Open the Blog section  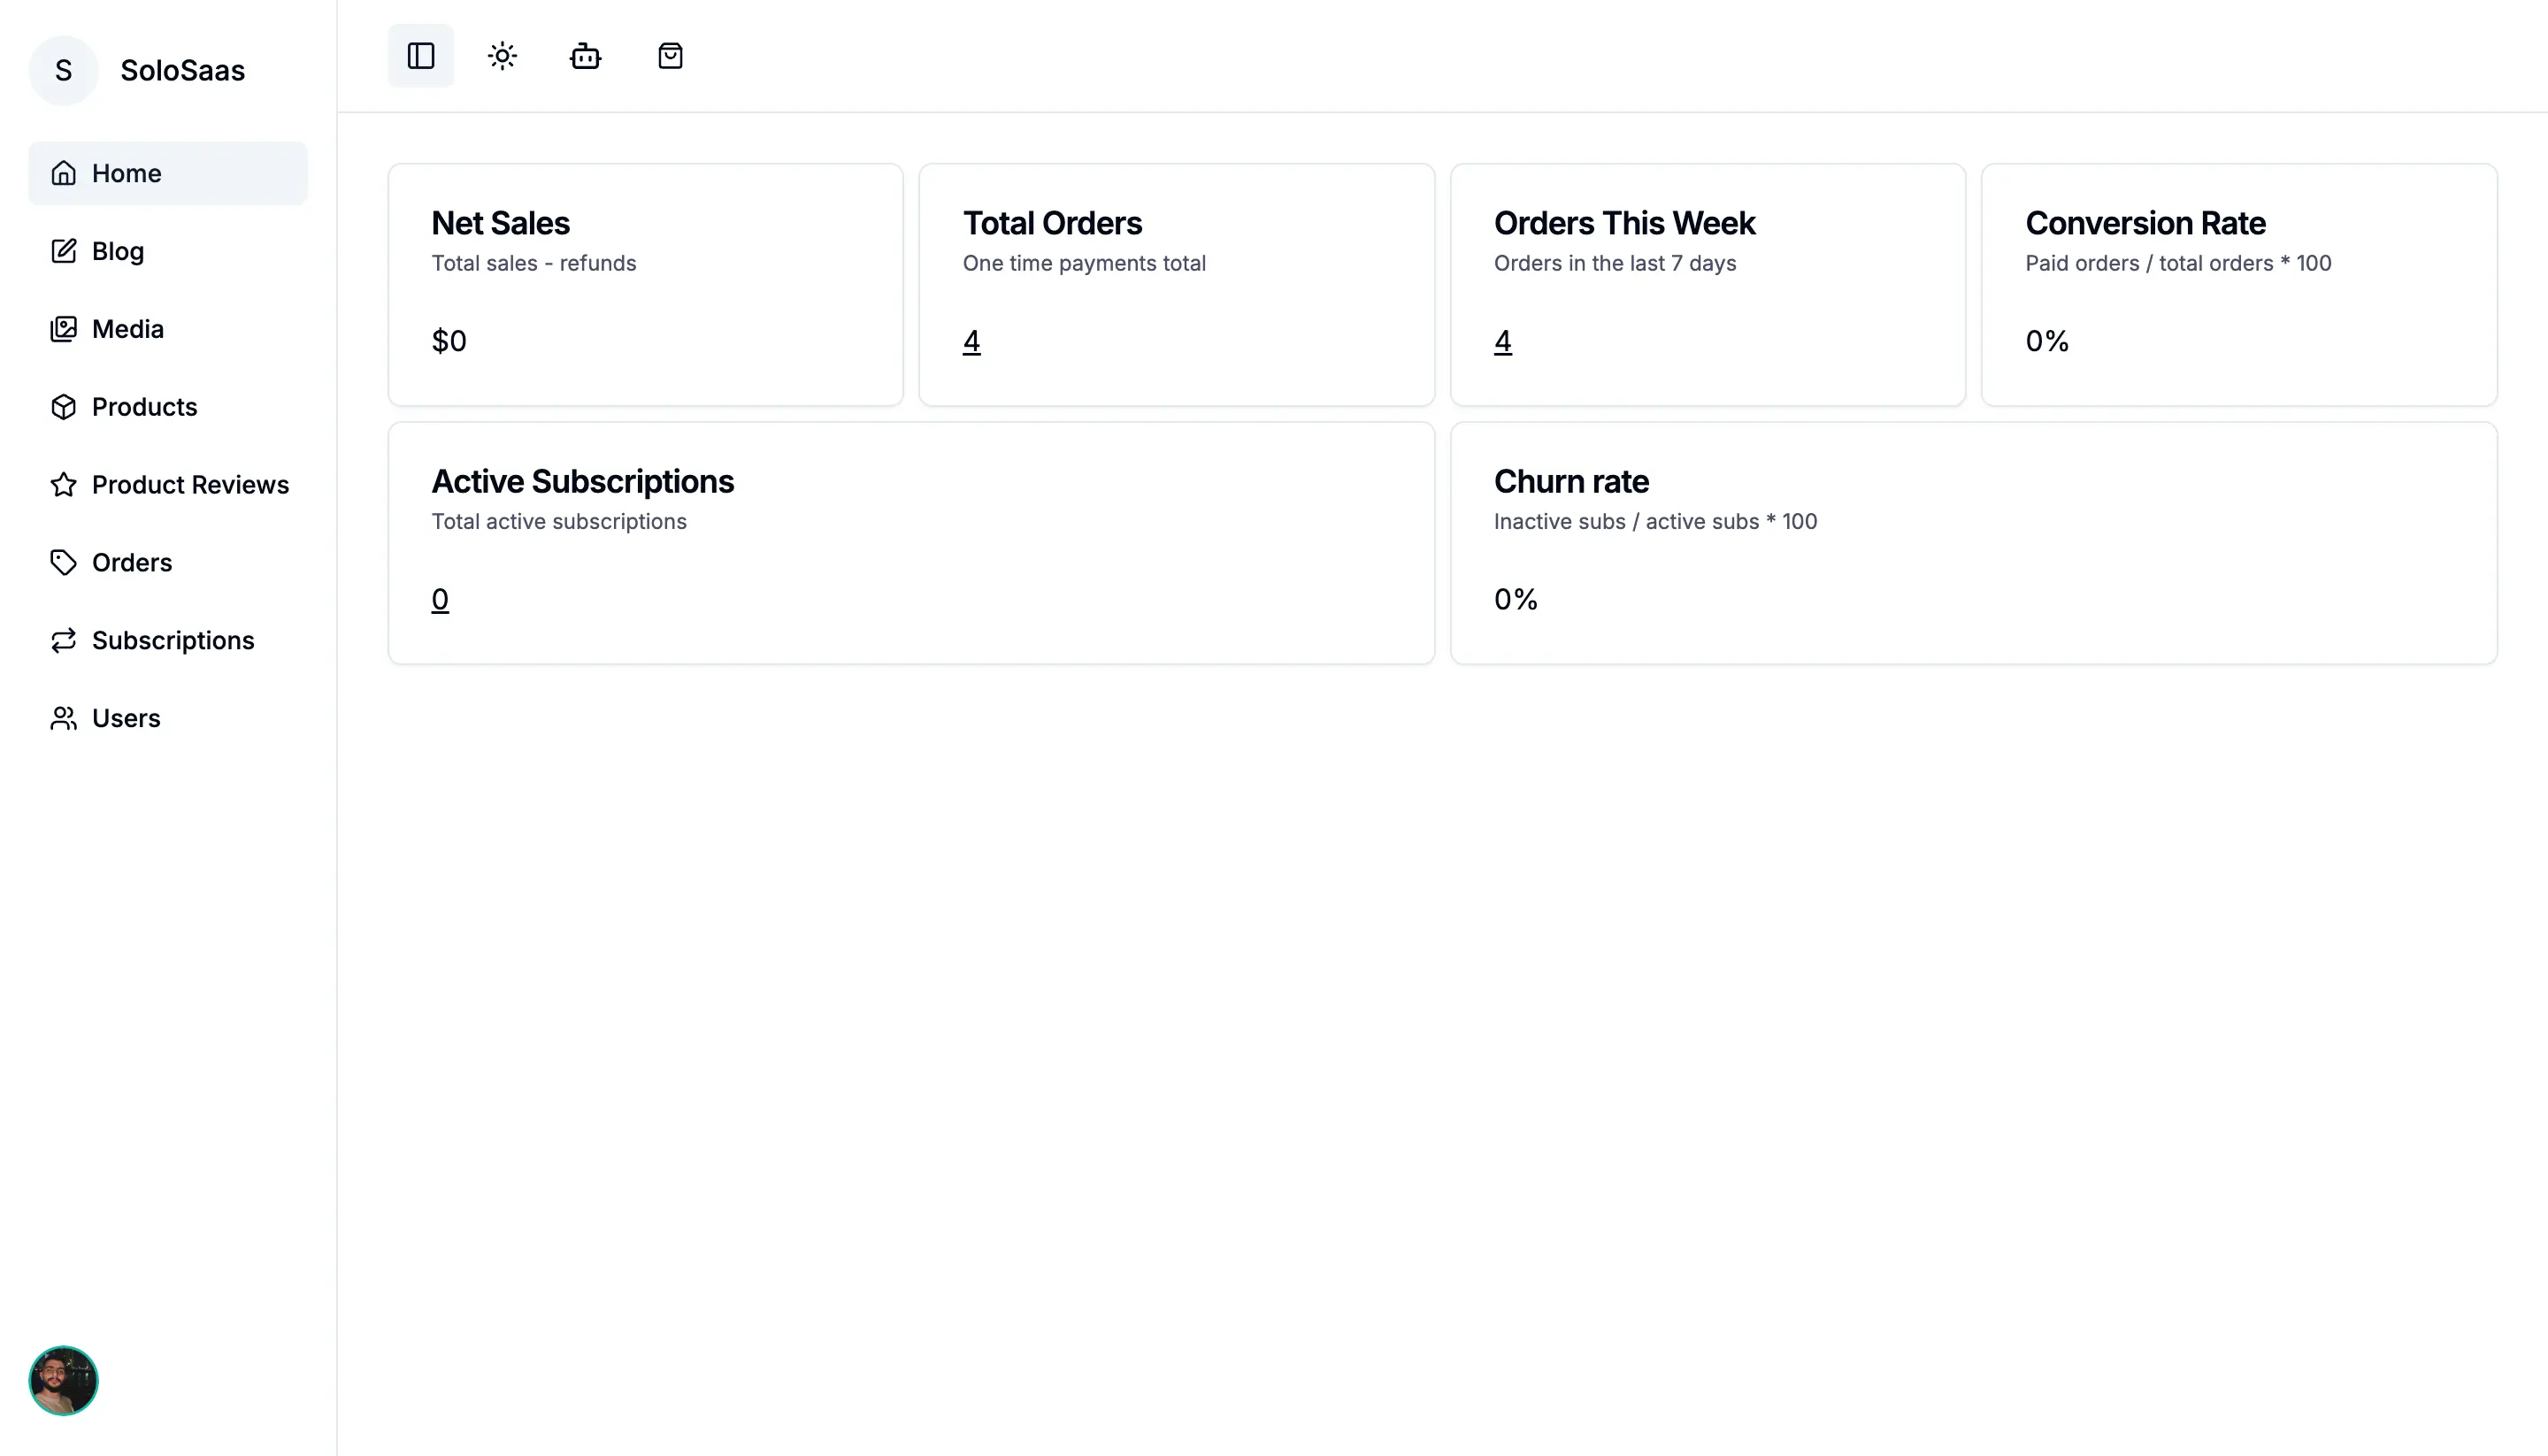(168, 251)
